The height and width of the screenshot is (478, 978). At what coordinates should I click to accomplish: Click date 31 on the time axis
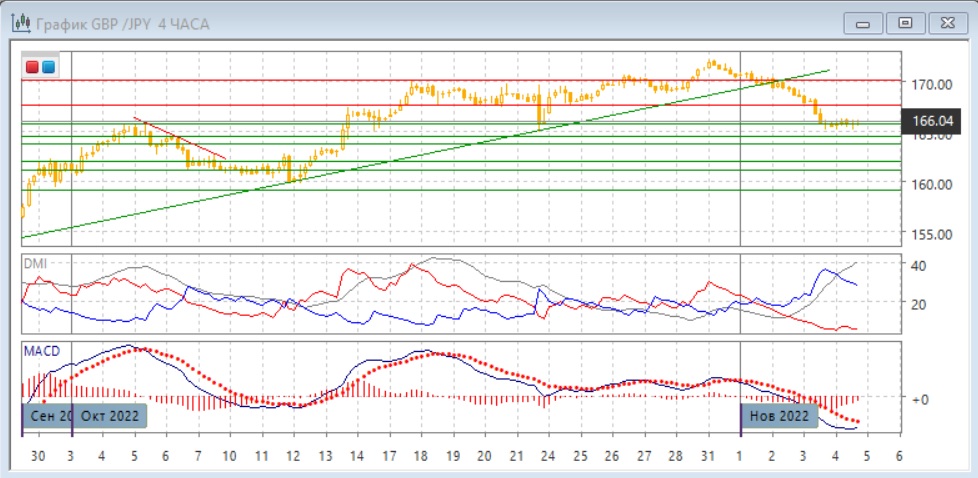click(710, 455)
